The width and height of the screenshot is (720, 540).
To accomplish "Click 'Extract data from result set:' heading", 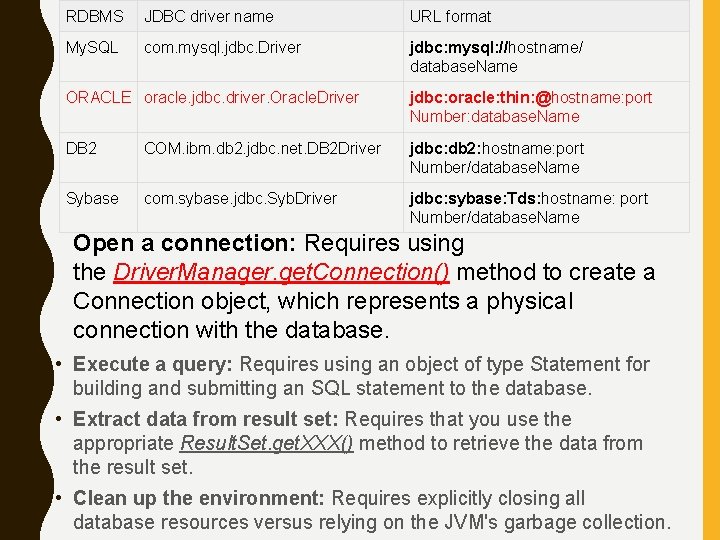I will tap(205, 419).
